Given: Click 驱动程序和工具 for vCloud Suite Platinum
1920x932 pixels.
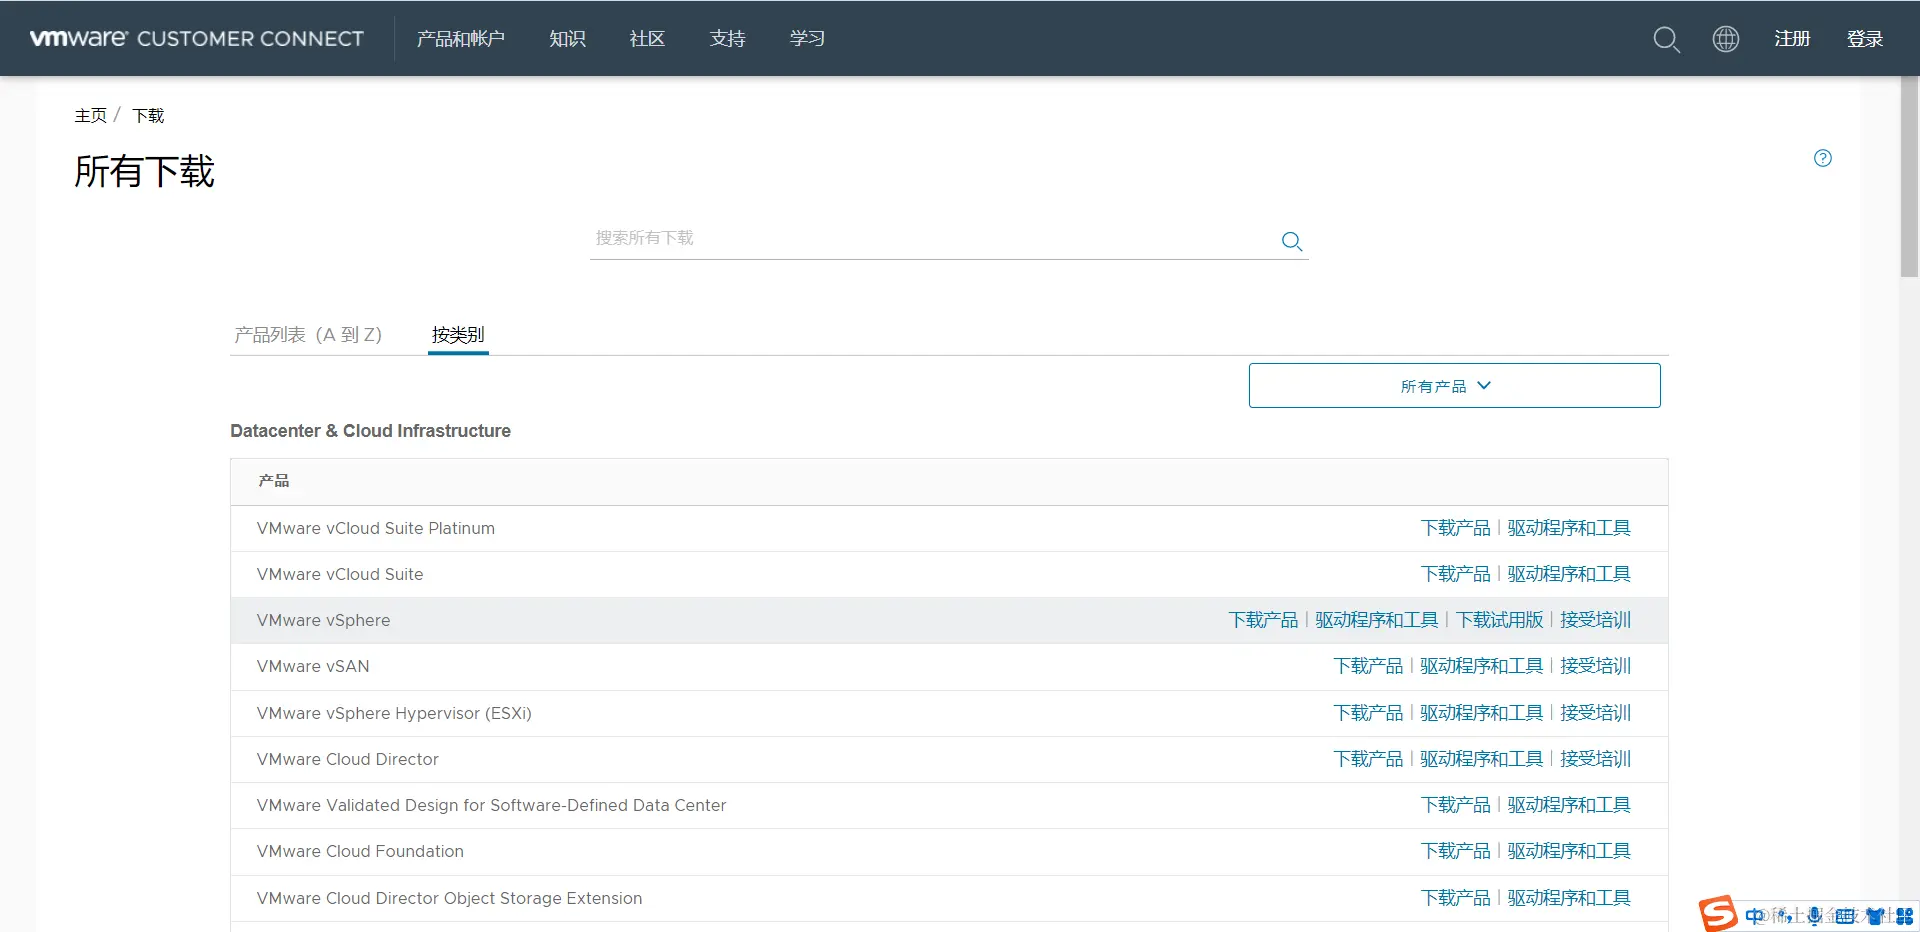Looking at the screenshot, I should pyautogui.click(x=1569, y=528).
